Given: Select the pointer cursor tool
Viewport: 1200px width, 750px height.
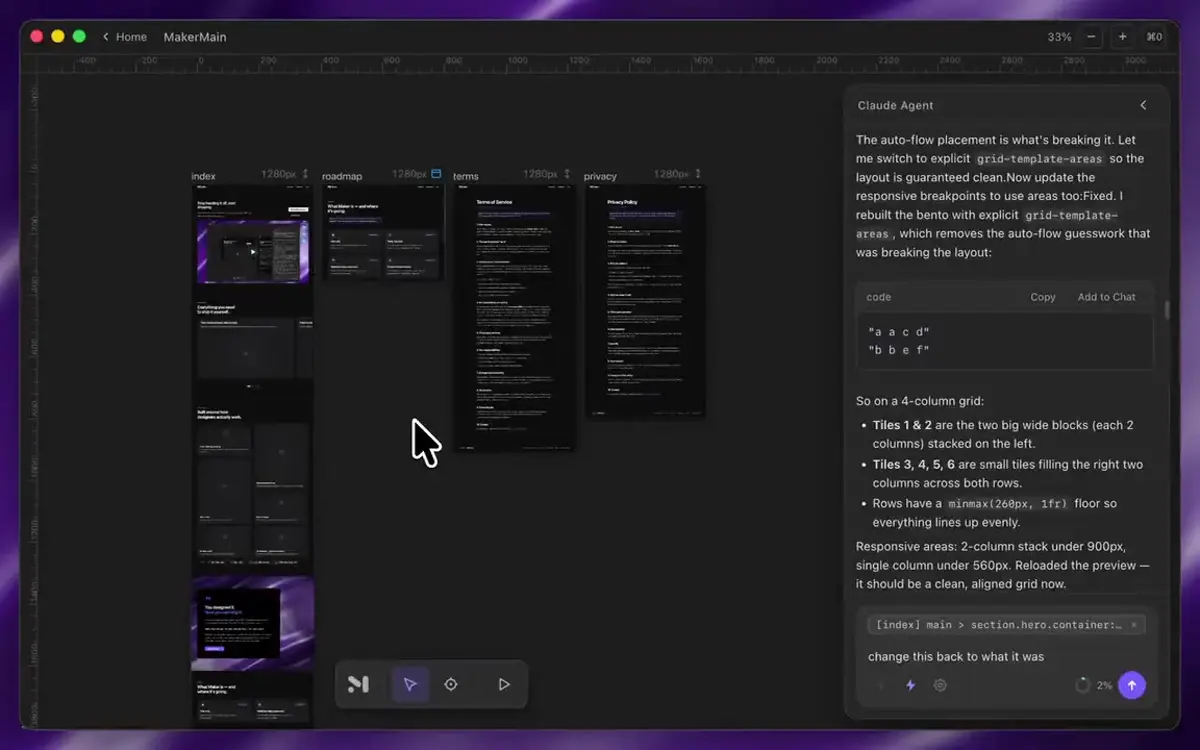Looking at the screenshot, I should pos(410,685).
